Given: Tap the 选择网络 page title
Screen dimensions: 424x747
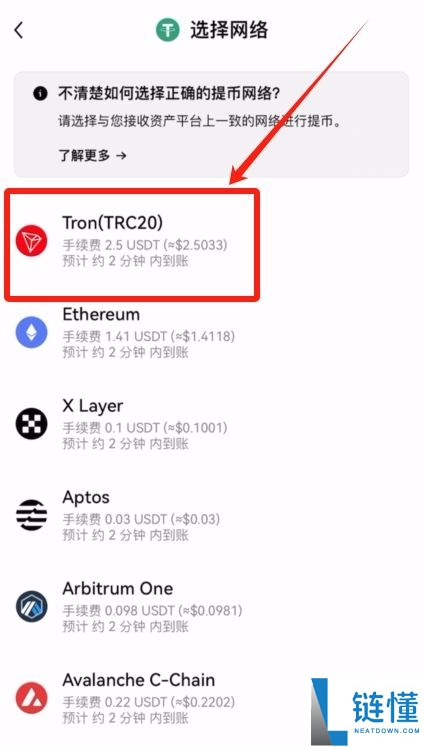Looking at the screenshot, I should coord(229,30).
